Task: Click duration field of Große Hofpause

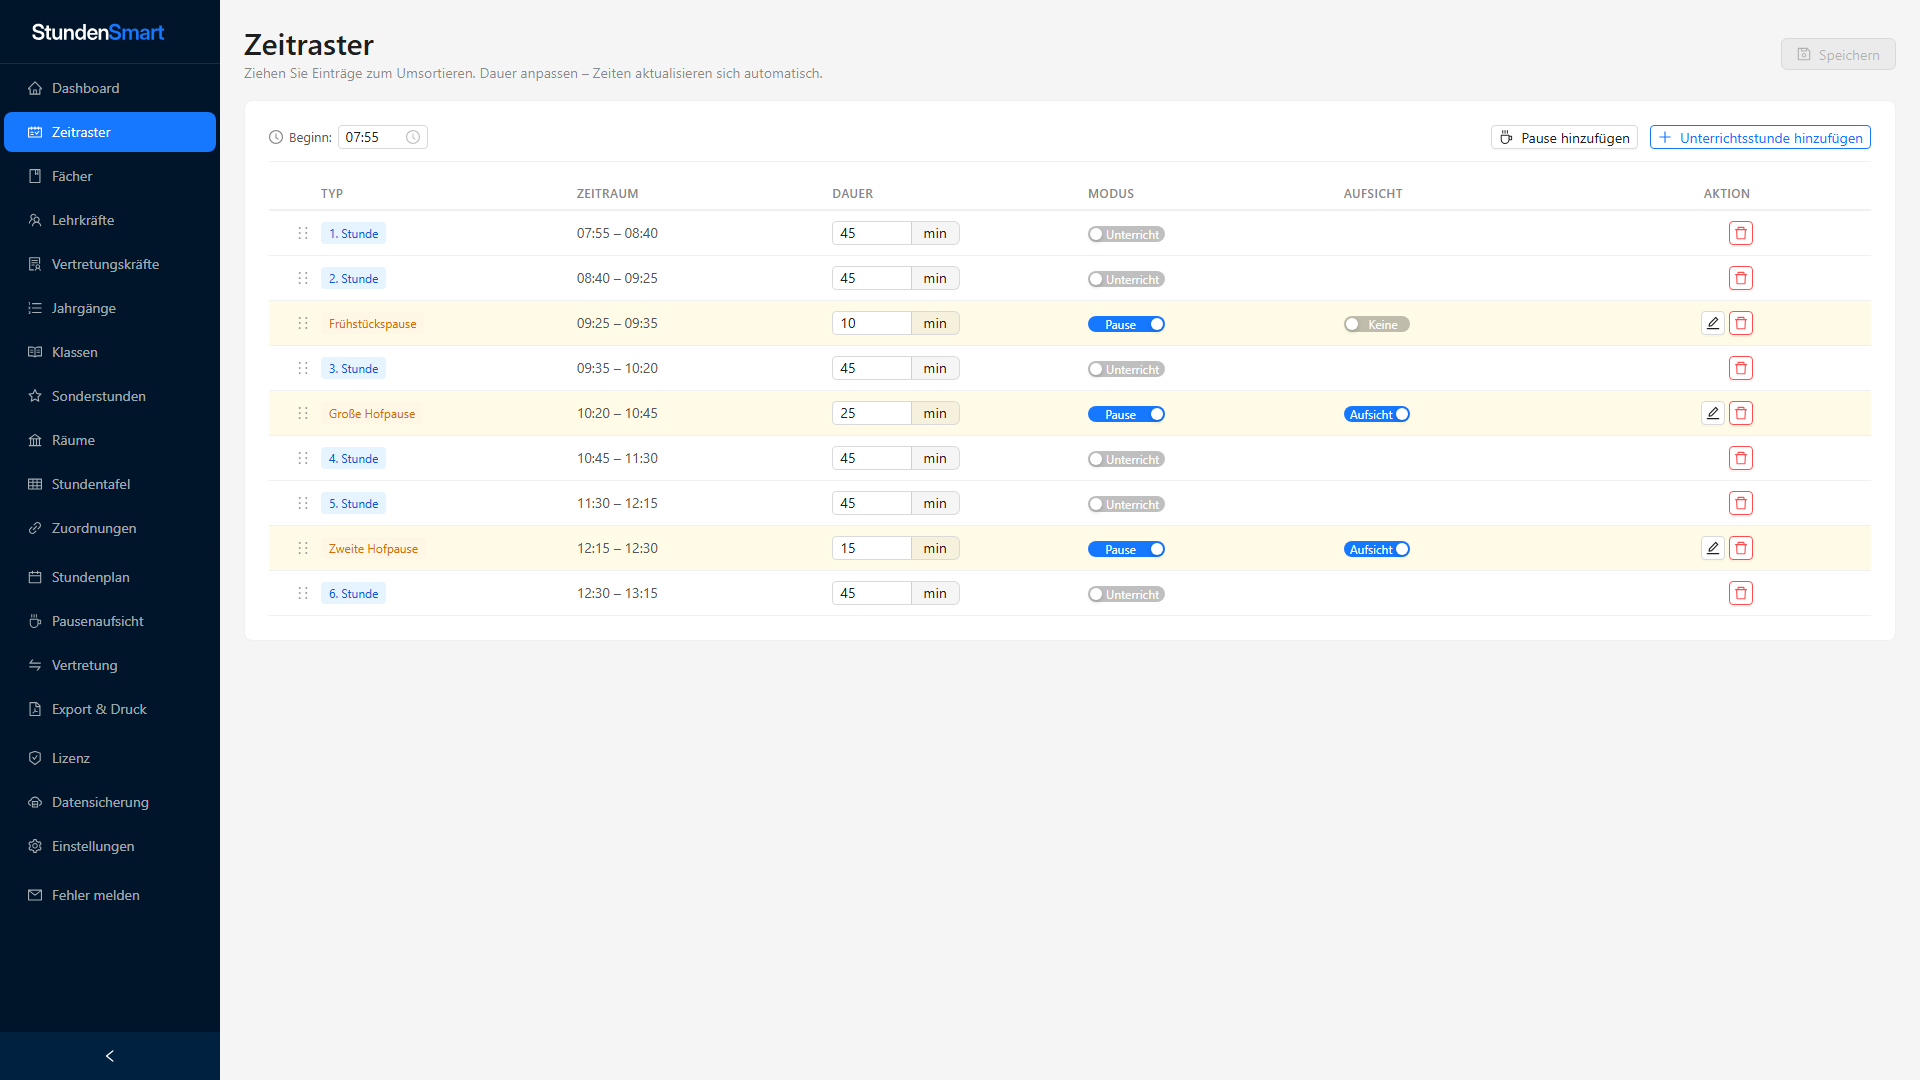Action: click(x=871, y=413)
